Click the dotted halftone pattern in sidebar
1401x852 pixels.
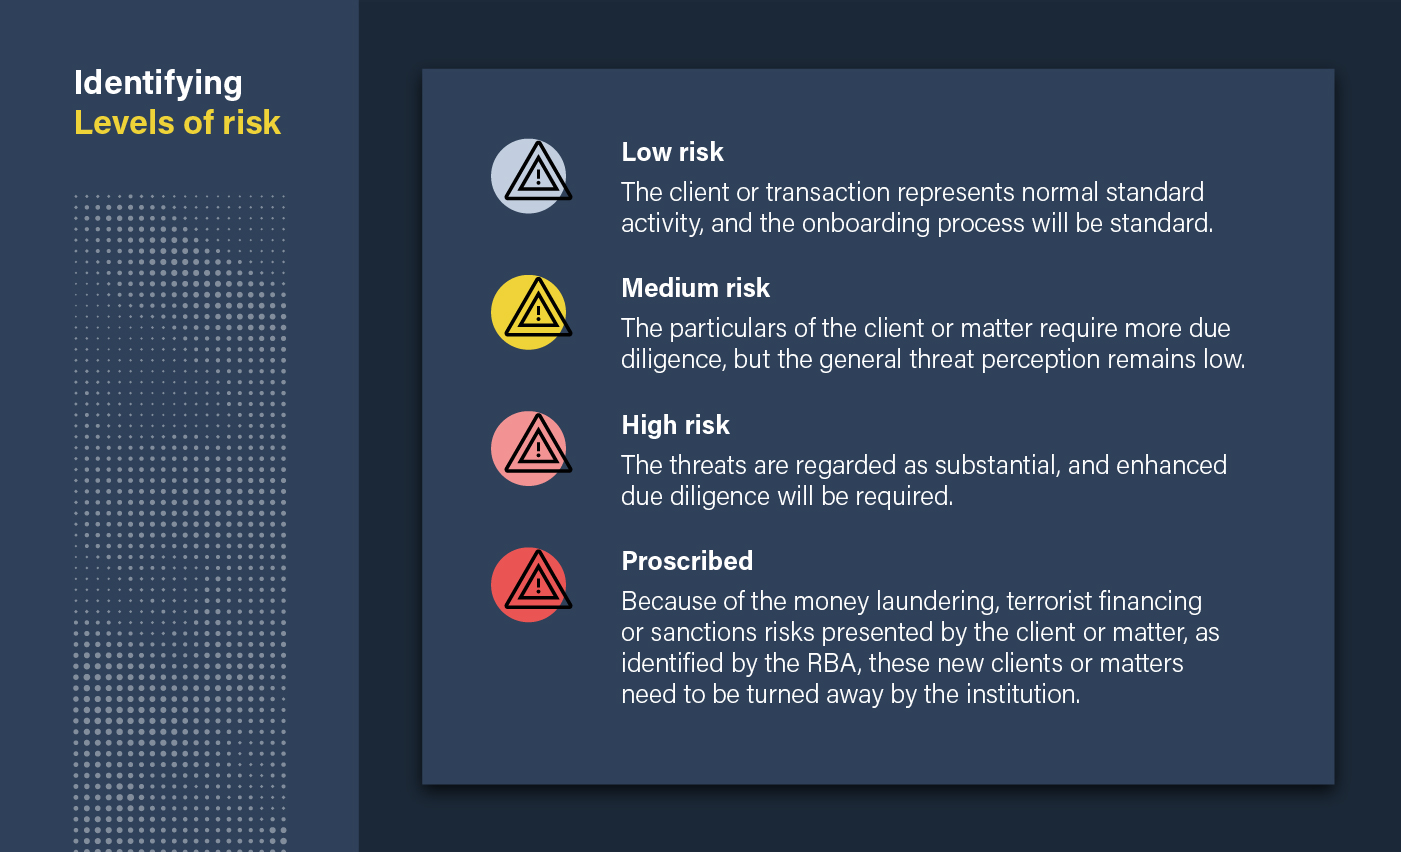coord(180,521)
